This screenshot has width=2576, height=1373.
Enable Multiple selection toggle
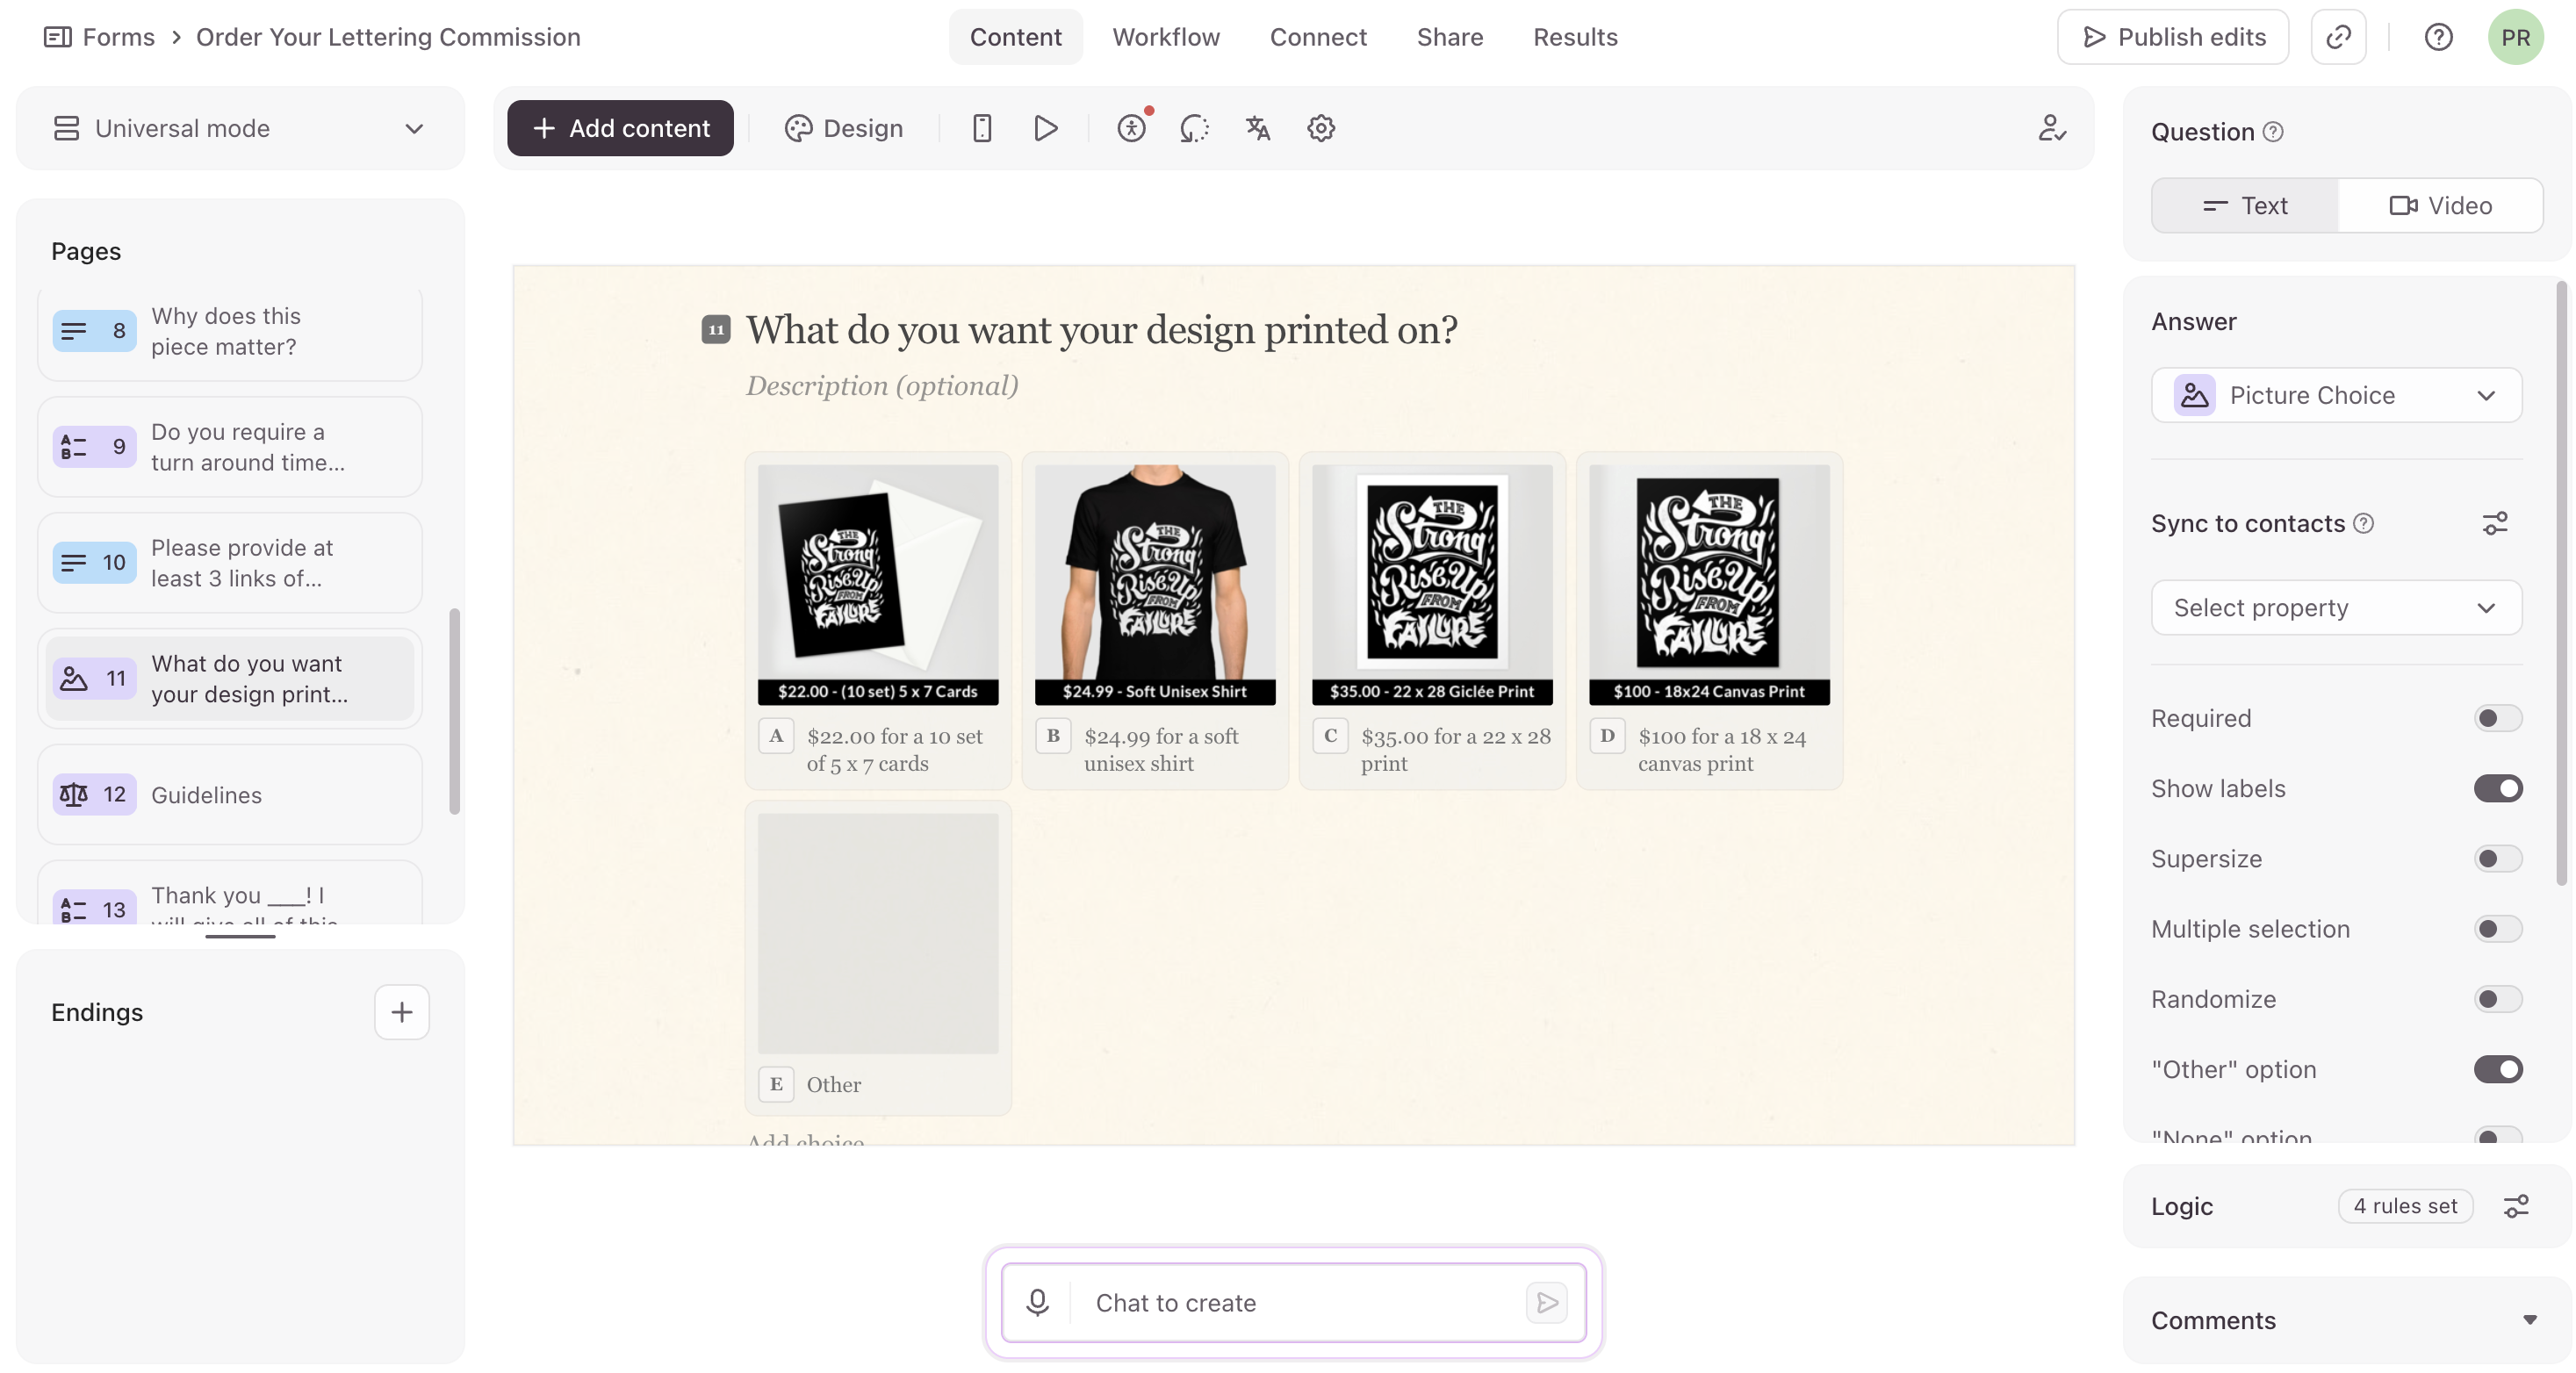(x=2497, y=929)
